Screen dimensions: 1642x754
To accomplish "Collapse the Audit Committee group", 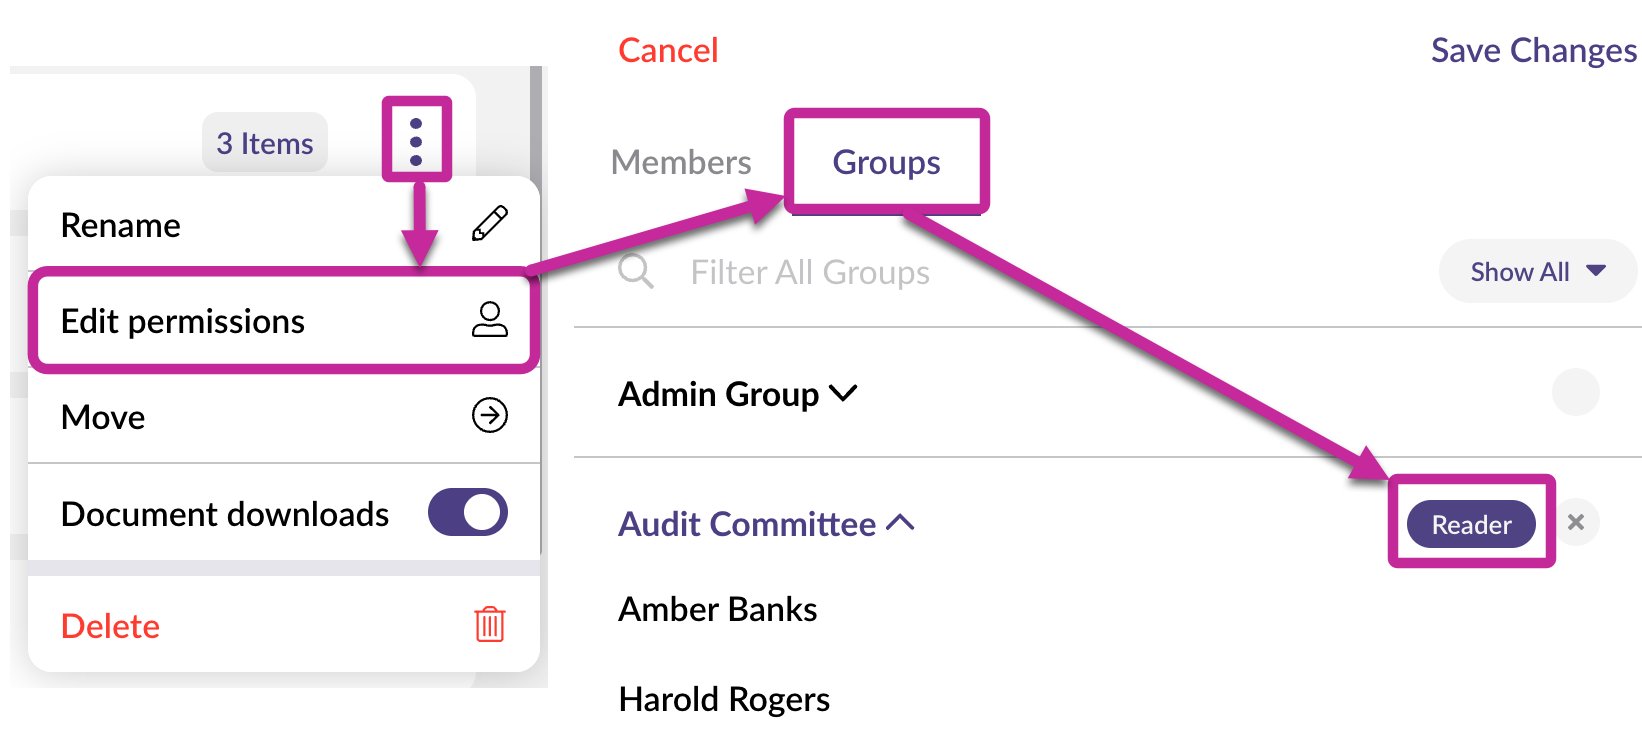I will click(x=900, y=523).
